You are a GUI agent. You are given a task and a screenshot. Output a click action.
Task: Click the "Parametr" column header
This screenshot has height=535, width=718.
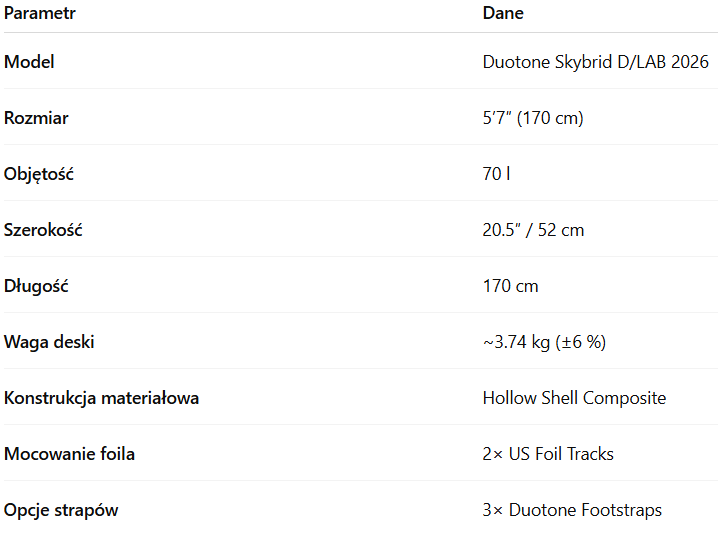tap(40, 13)
